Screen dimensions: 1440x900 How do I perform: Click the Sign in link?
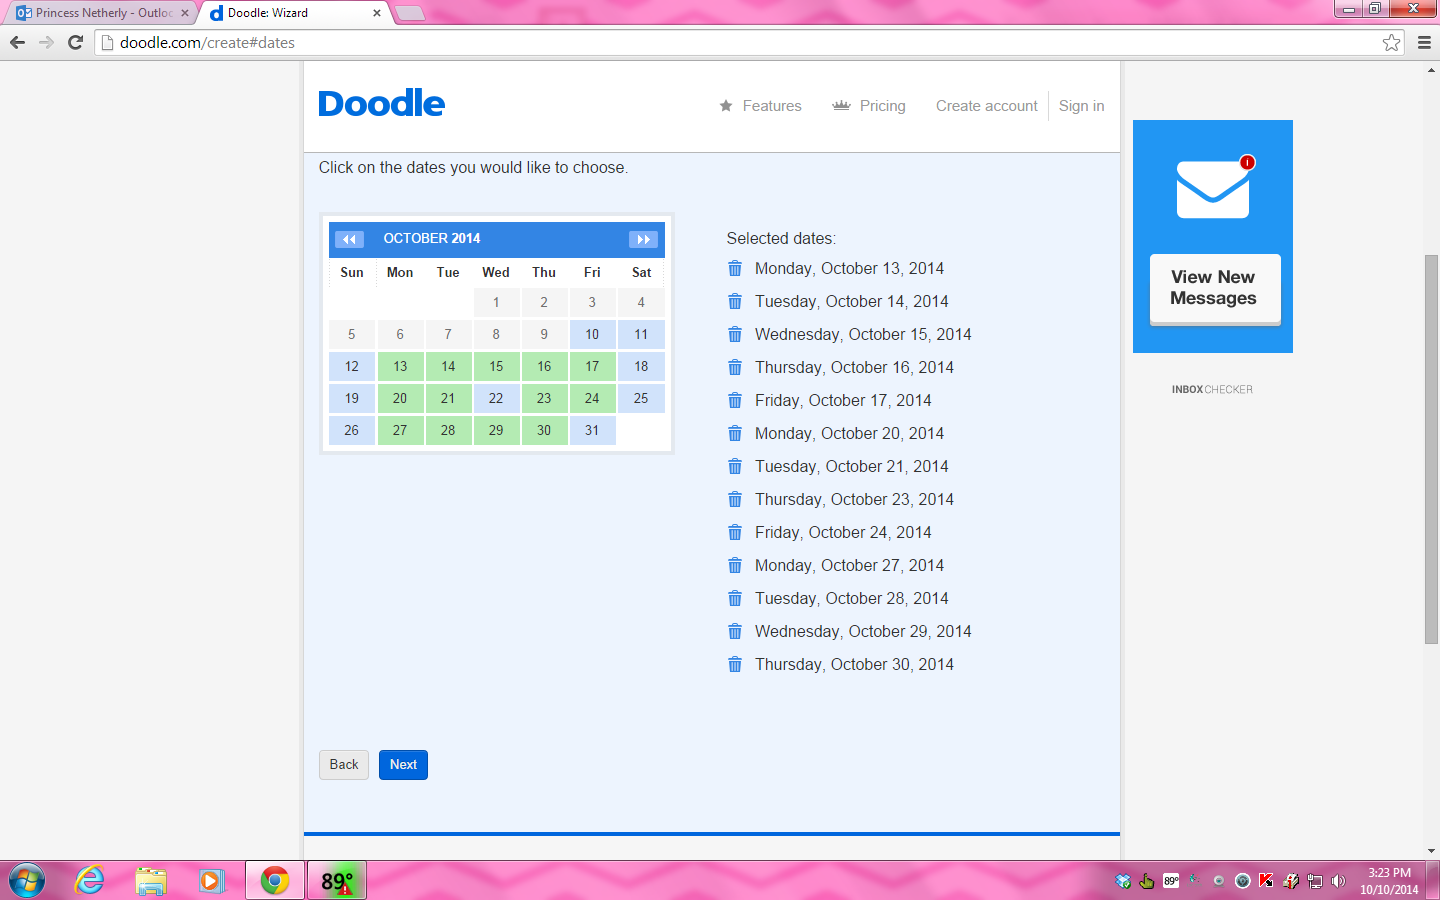(1082, 106)
